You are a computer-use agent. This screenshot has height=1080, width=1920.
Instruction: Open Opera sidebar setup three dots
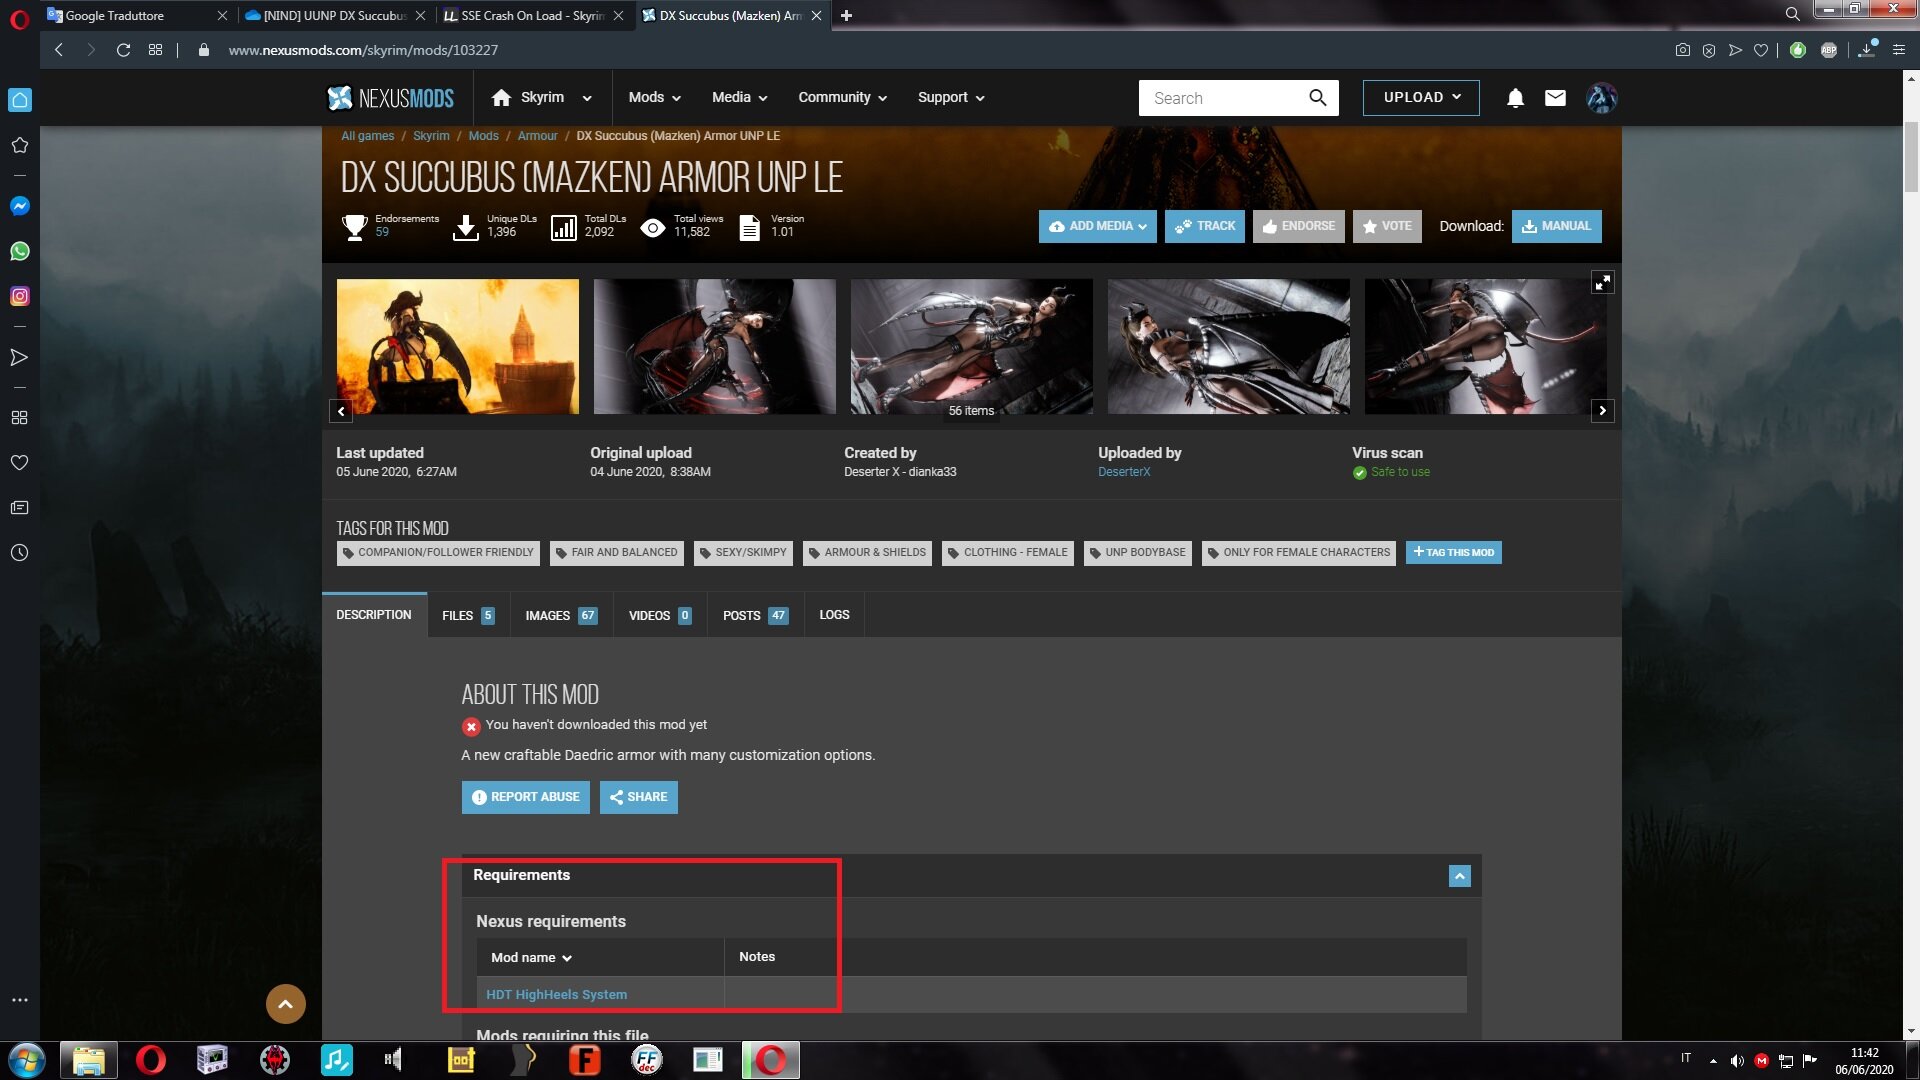(x=19, y=1000)
